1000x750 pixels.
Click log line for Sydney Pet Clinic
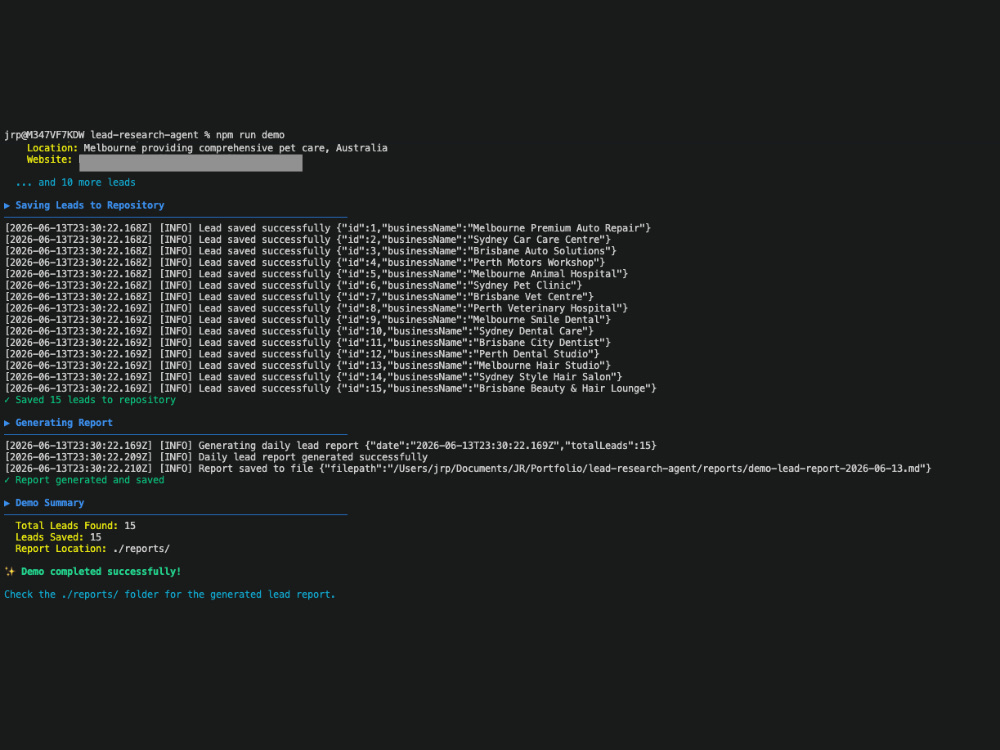(x=293, y=286)
